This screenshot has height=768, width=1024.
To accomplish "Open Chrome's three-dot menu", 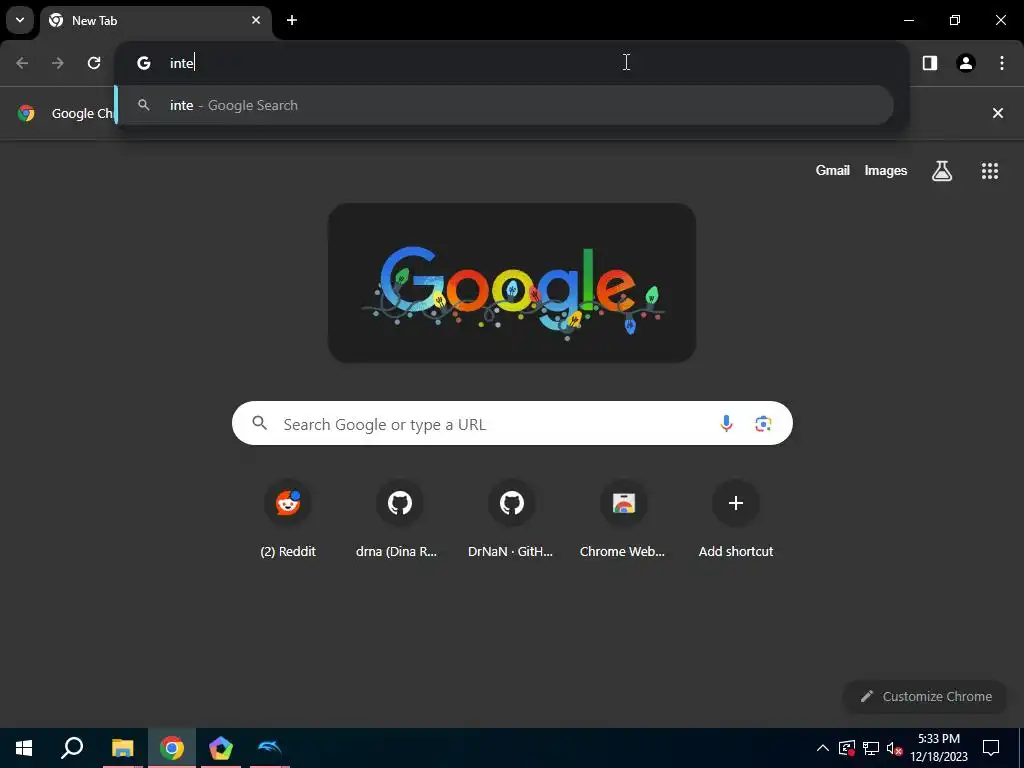I will [1002, 63].
